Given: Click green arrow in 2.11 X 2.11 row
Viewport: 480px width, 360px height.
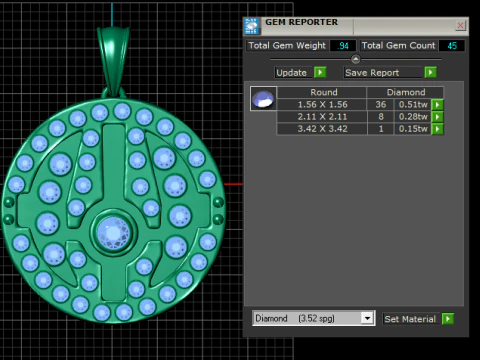Looking at the screenshot, I should pyautogui.click(x=437, y=117).
